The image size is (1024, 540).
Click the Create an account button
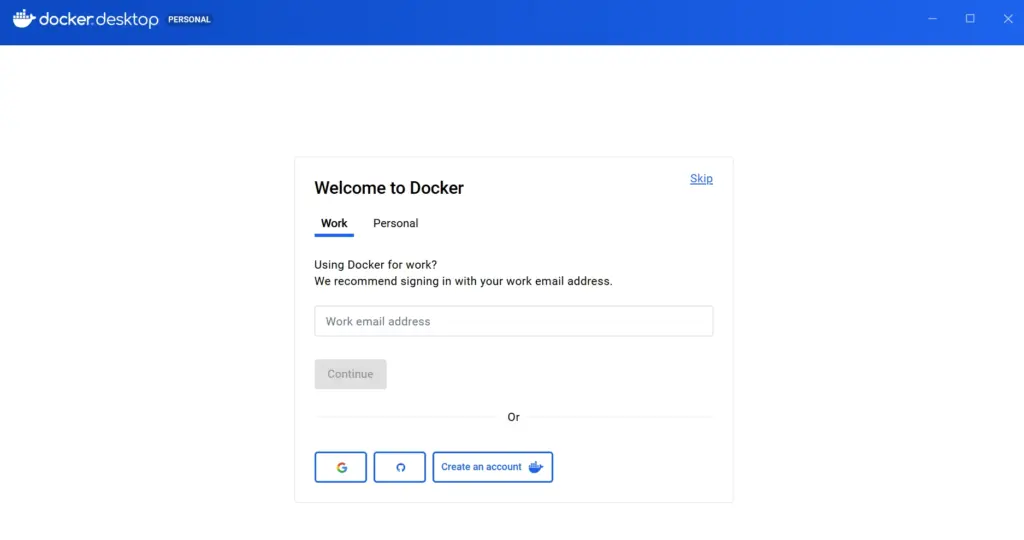pyautogui.click(x=492, y=467)
